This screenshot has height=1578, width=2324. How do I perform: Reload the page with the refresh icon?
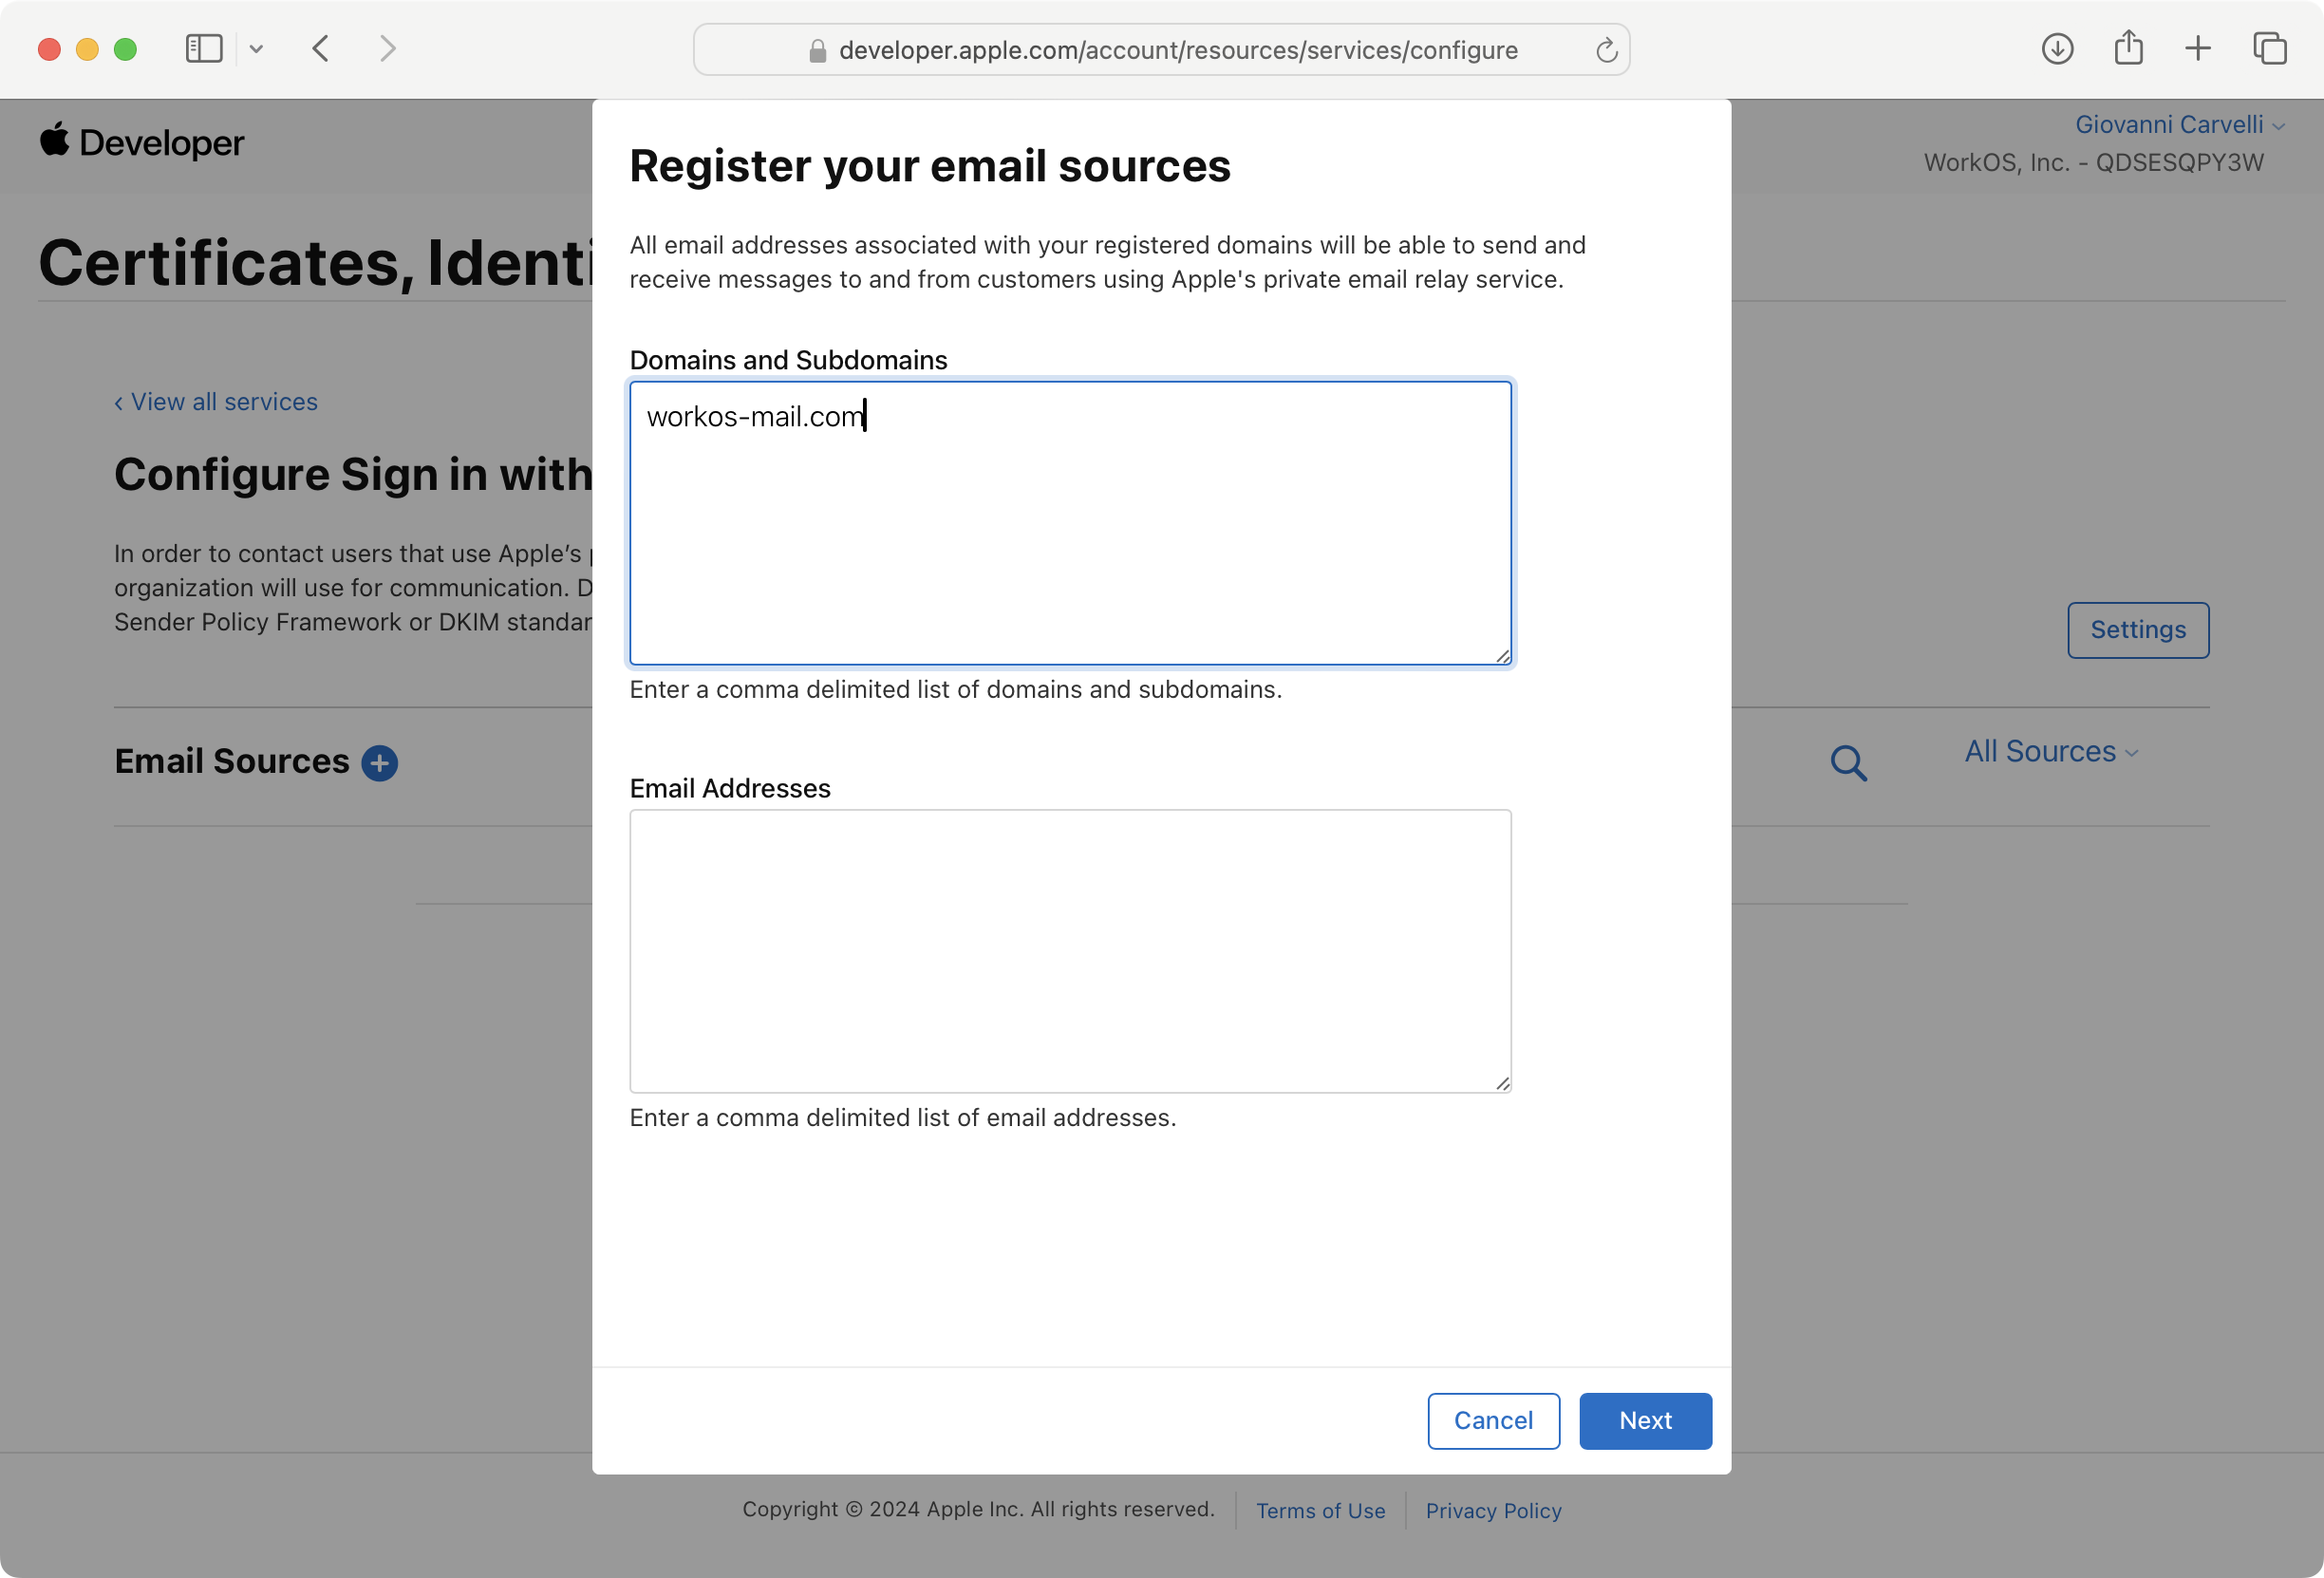tap(1606, 50)
